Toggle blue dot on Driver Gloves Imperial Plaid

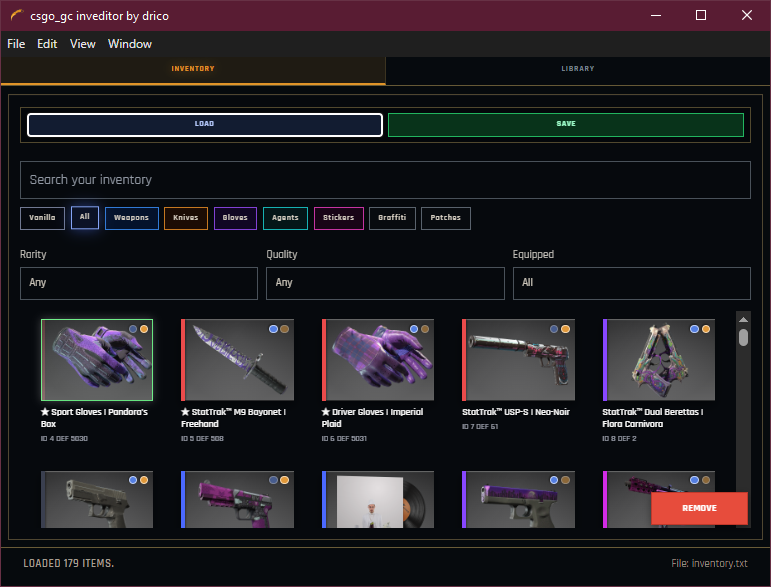[414, 329]
